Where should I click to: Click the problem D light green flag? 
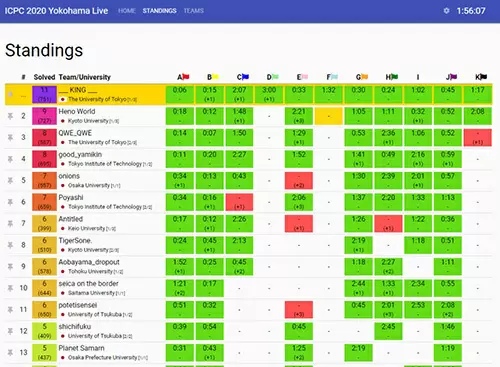pyautogui.click(x=275, y=77)
